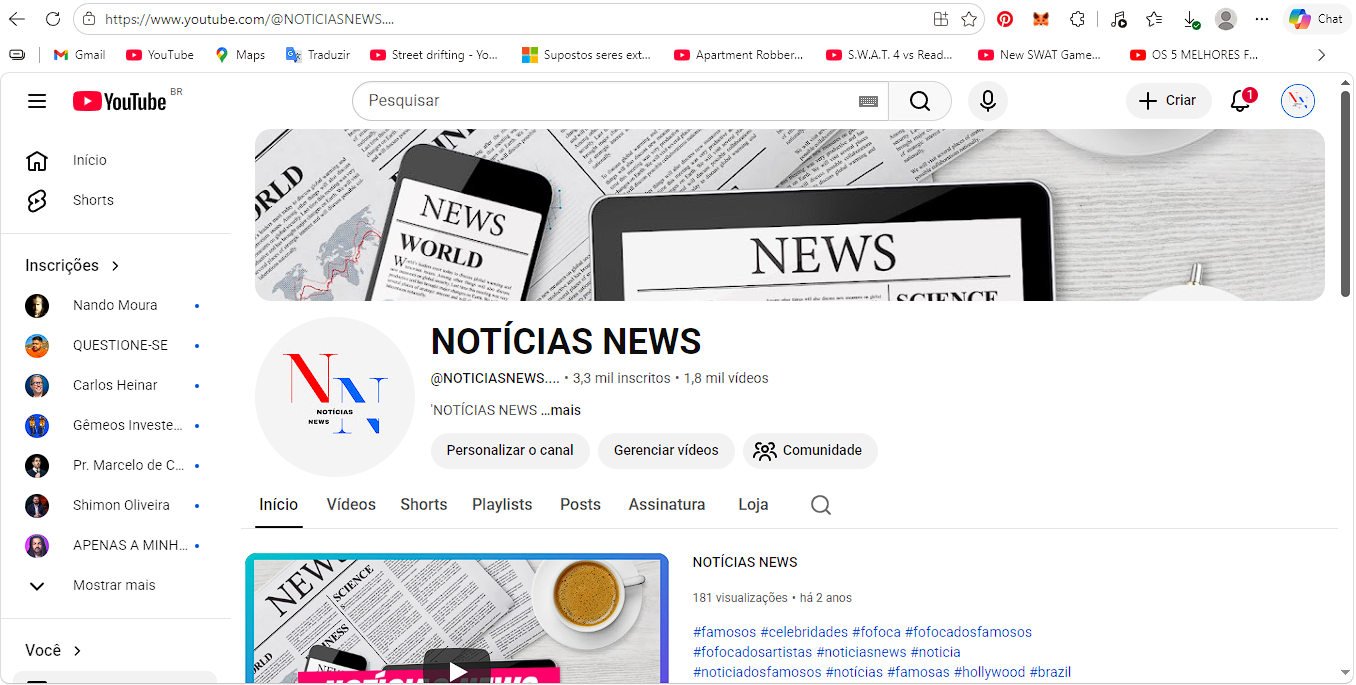Go to the YouTube logo home

(120, 101)
